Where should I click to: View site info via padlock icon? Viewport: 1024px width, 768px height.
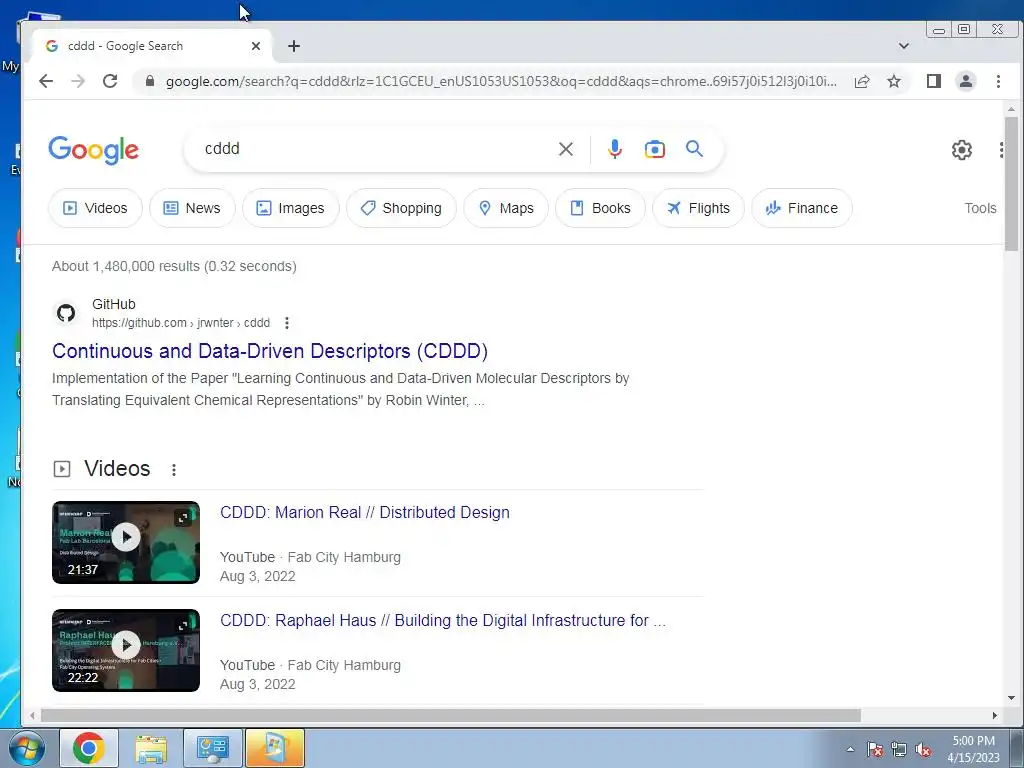click(150, 81)
